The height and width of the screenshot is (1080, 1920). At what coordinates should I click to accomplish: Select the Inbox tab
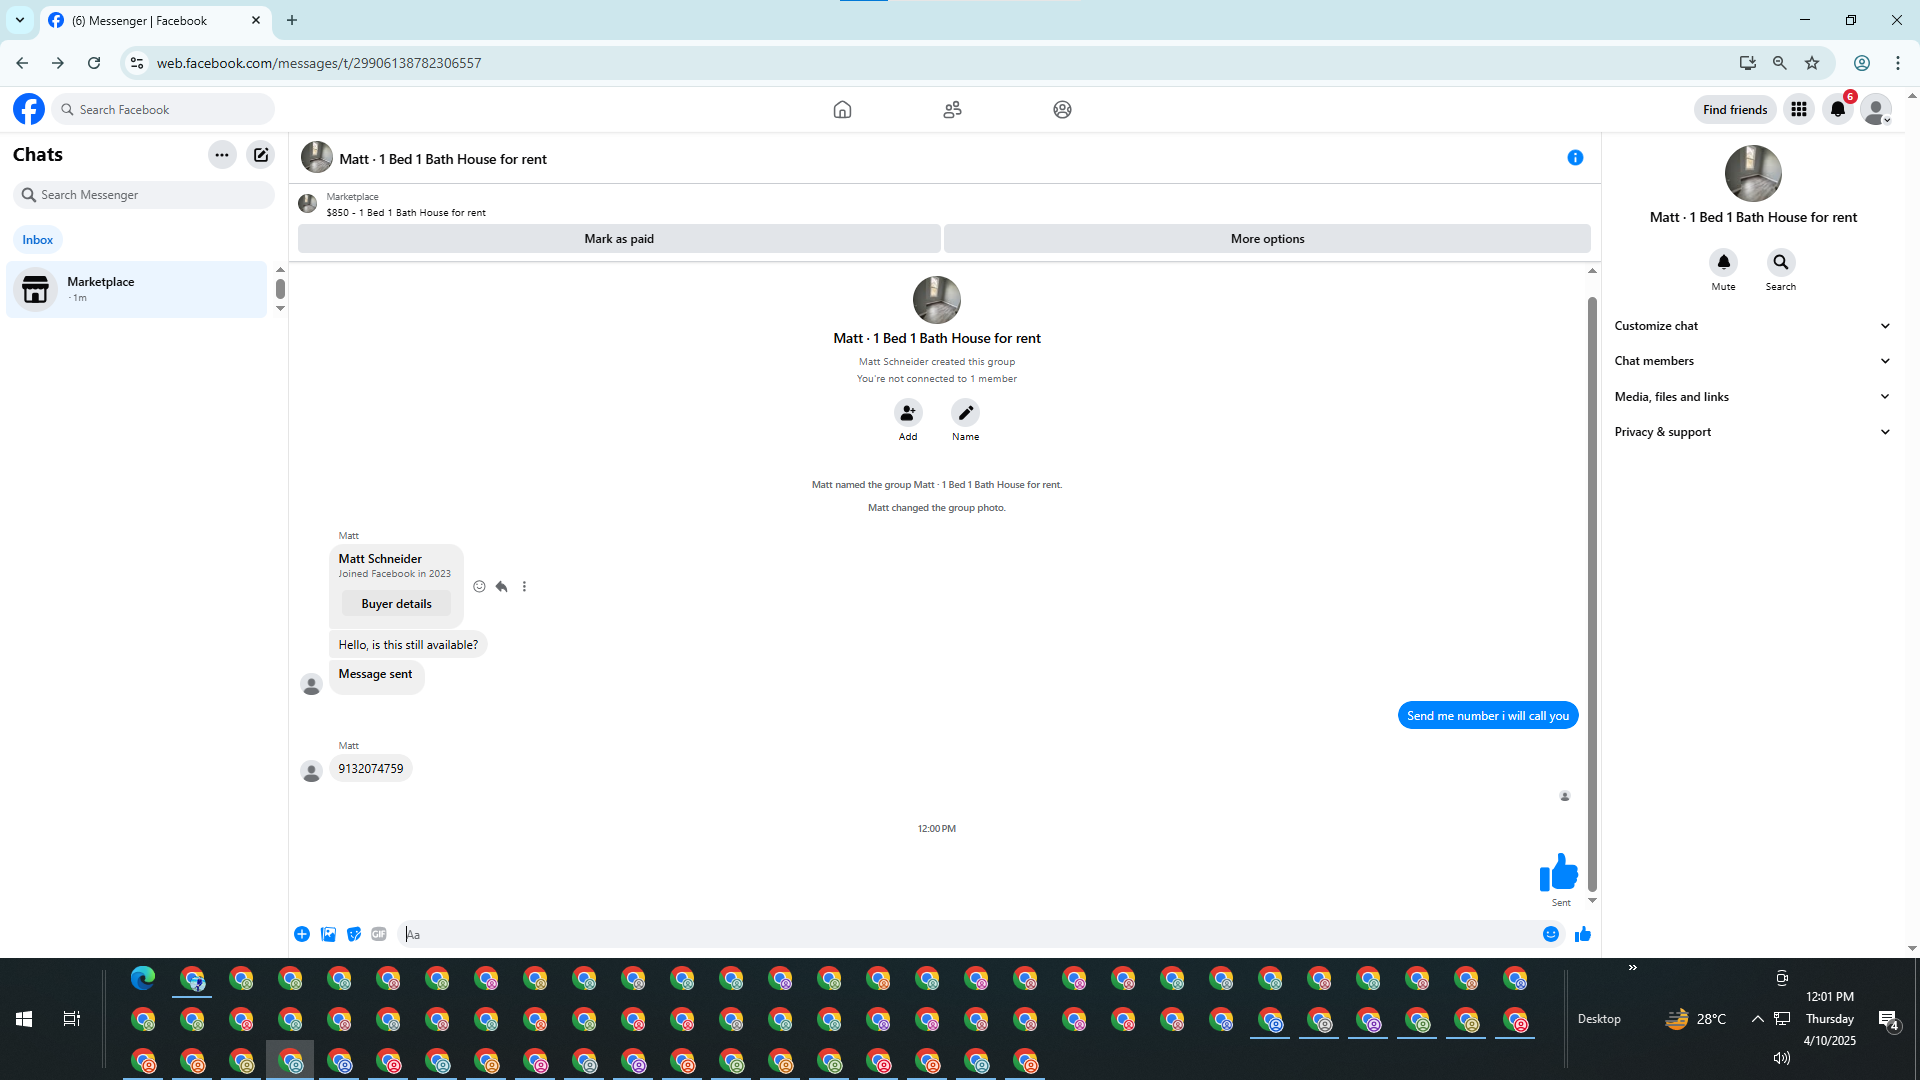click(38, 240)
